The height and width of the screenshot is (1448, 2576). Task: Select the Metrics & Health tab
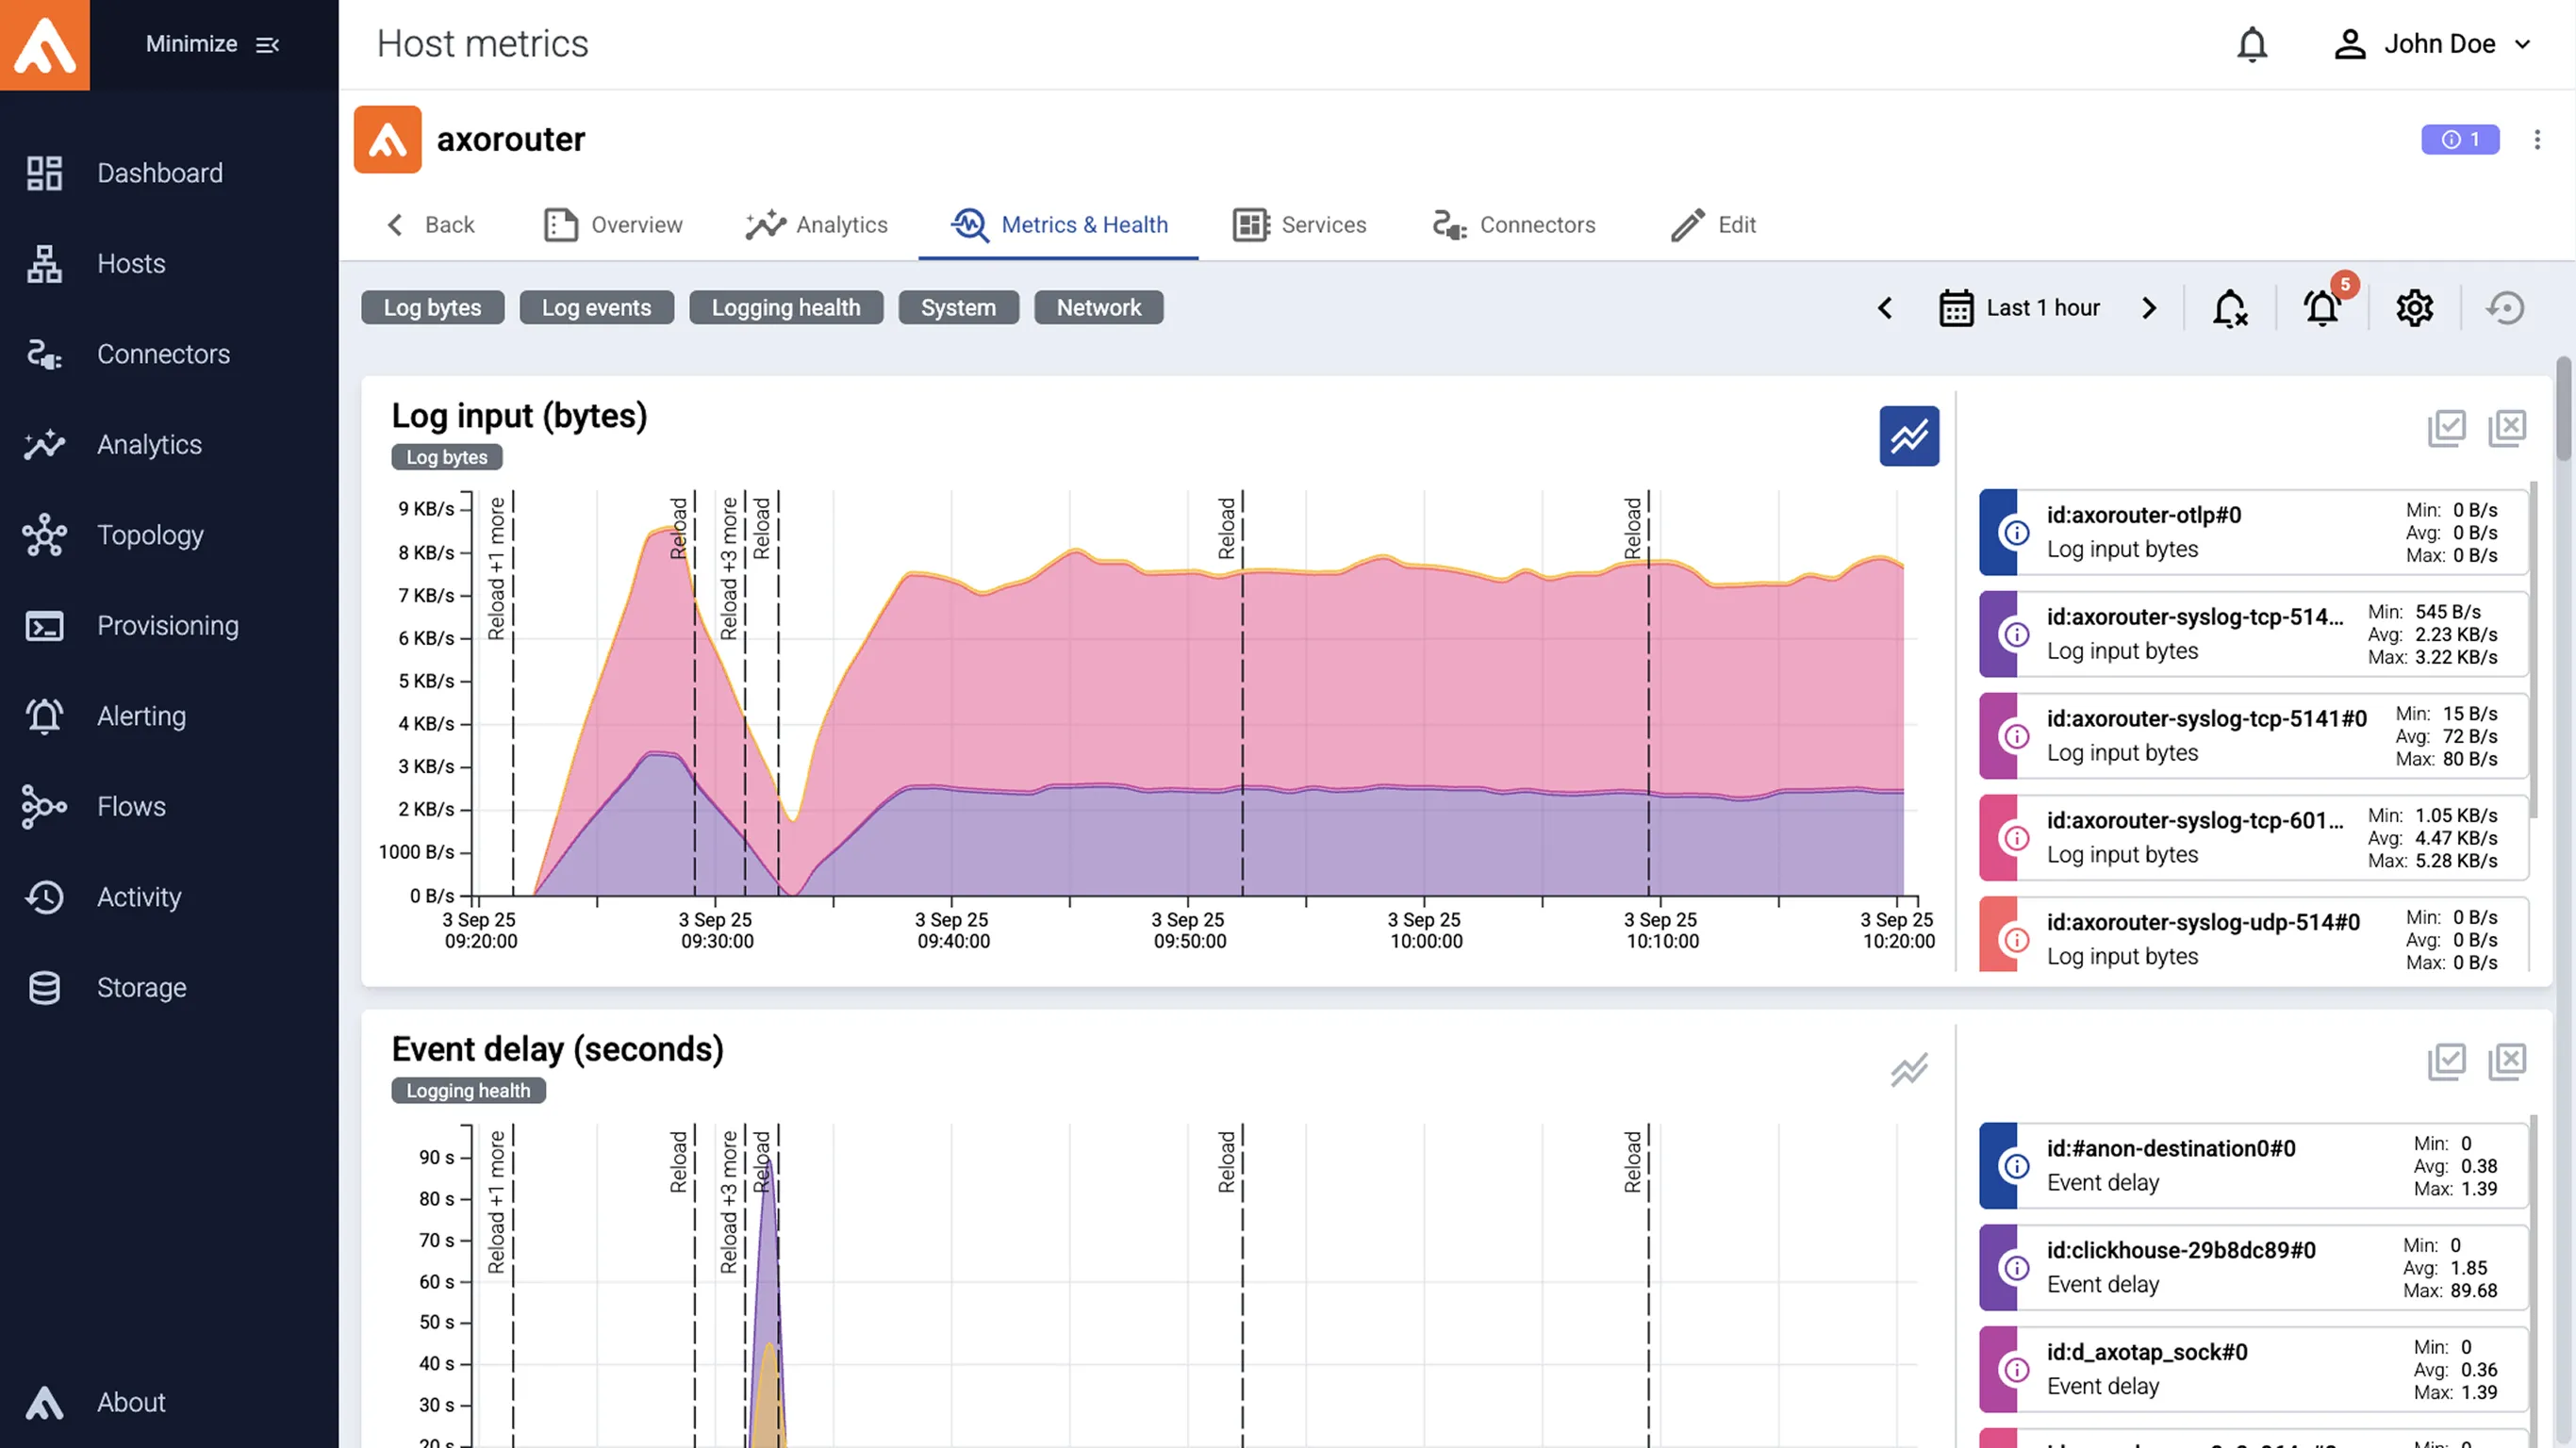pos(1059,225)
